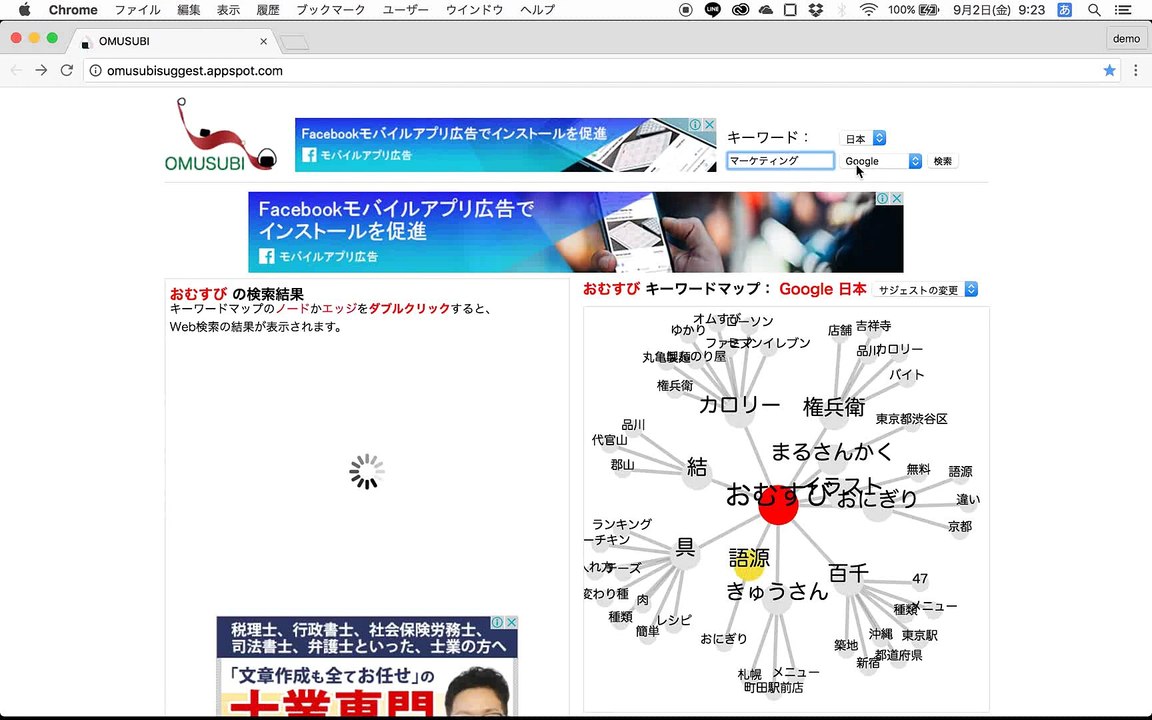Screen dimensions: 1152x720
Task: Click the blue bookmark star
Action: (1109, 71)
